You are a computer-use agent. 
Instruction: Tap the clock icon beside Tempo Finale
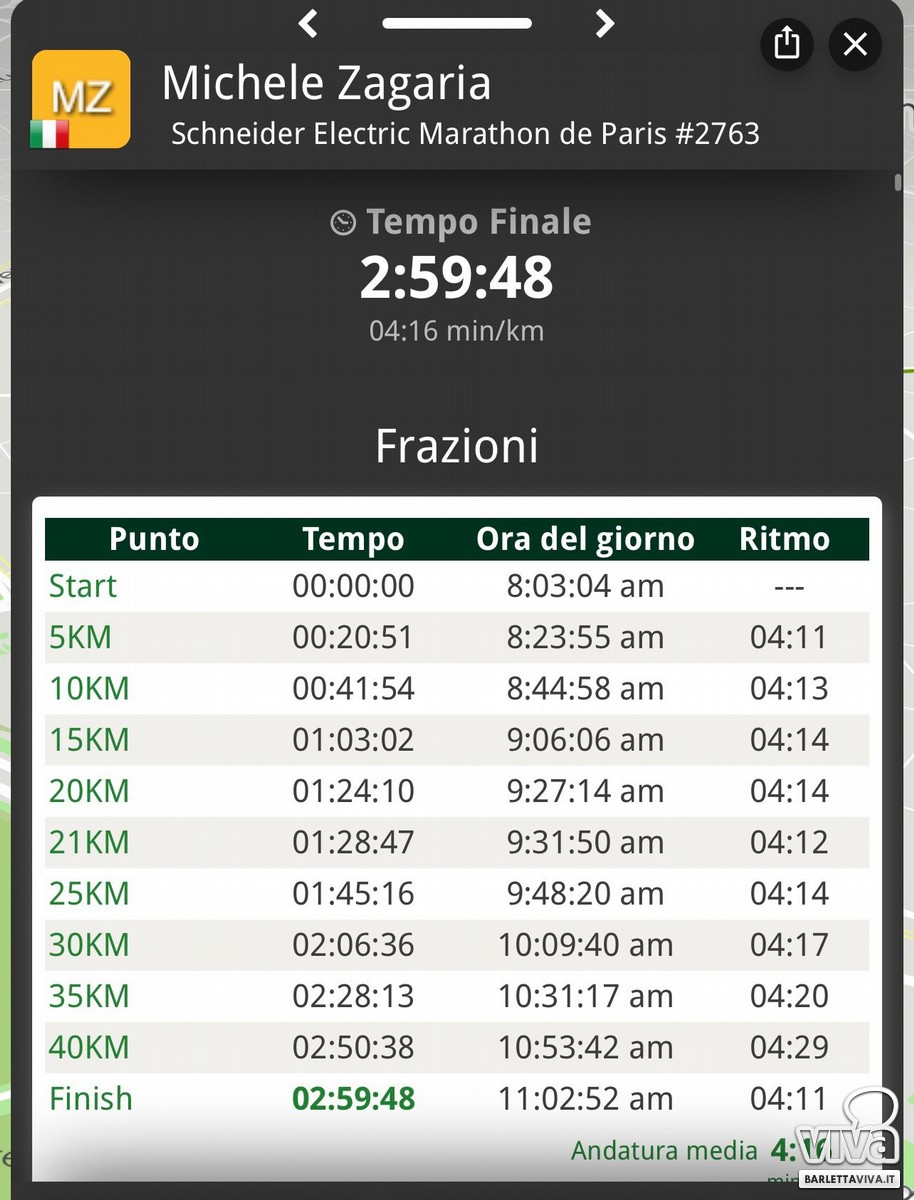[343, 222]
